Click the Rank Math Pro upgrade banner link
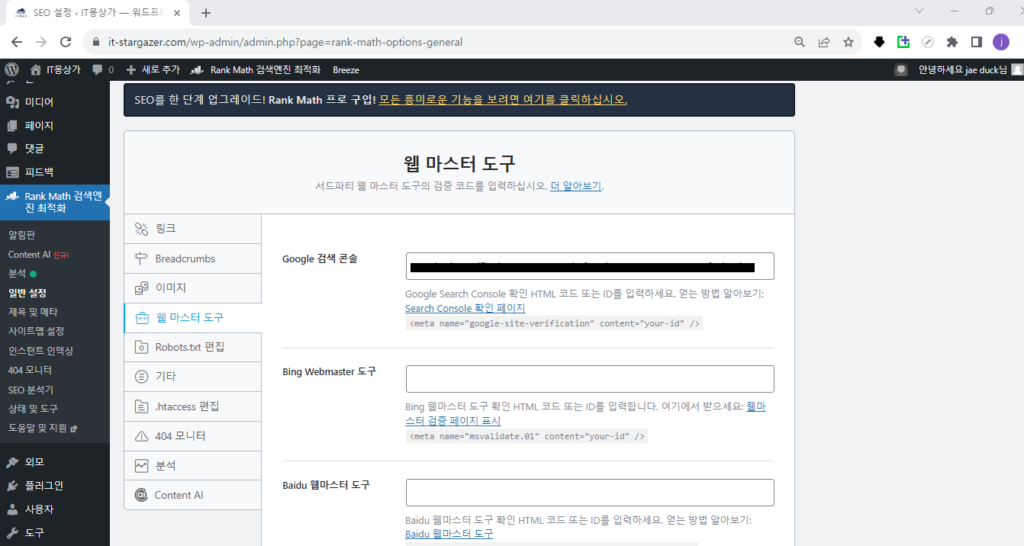The image size is (1024, 546). point(503,100)
